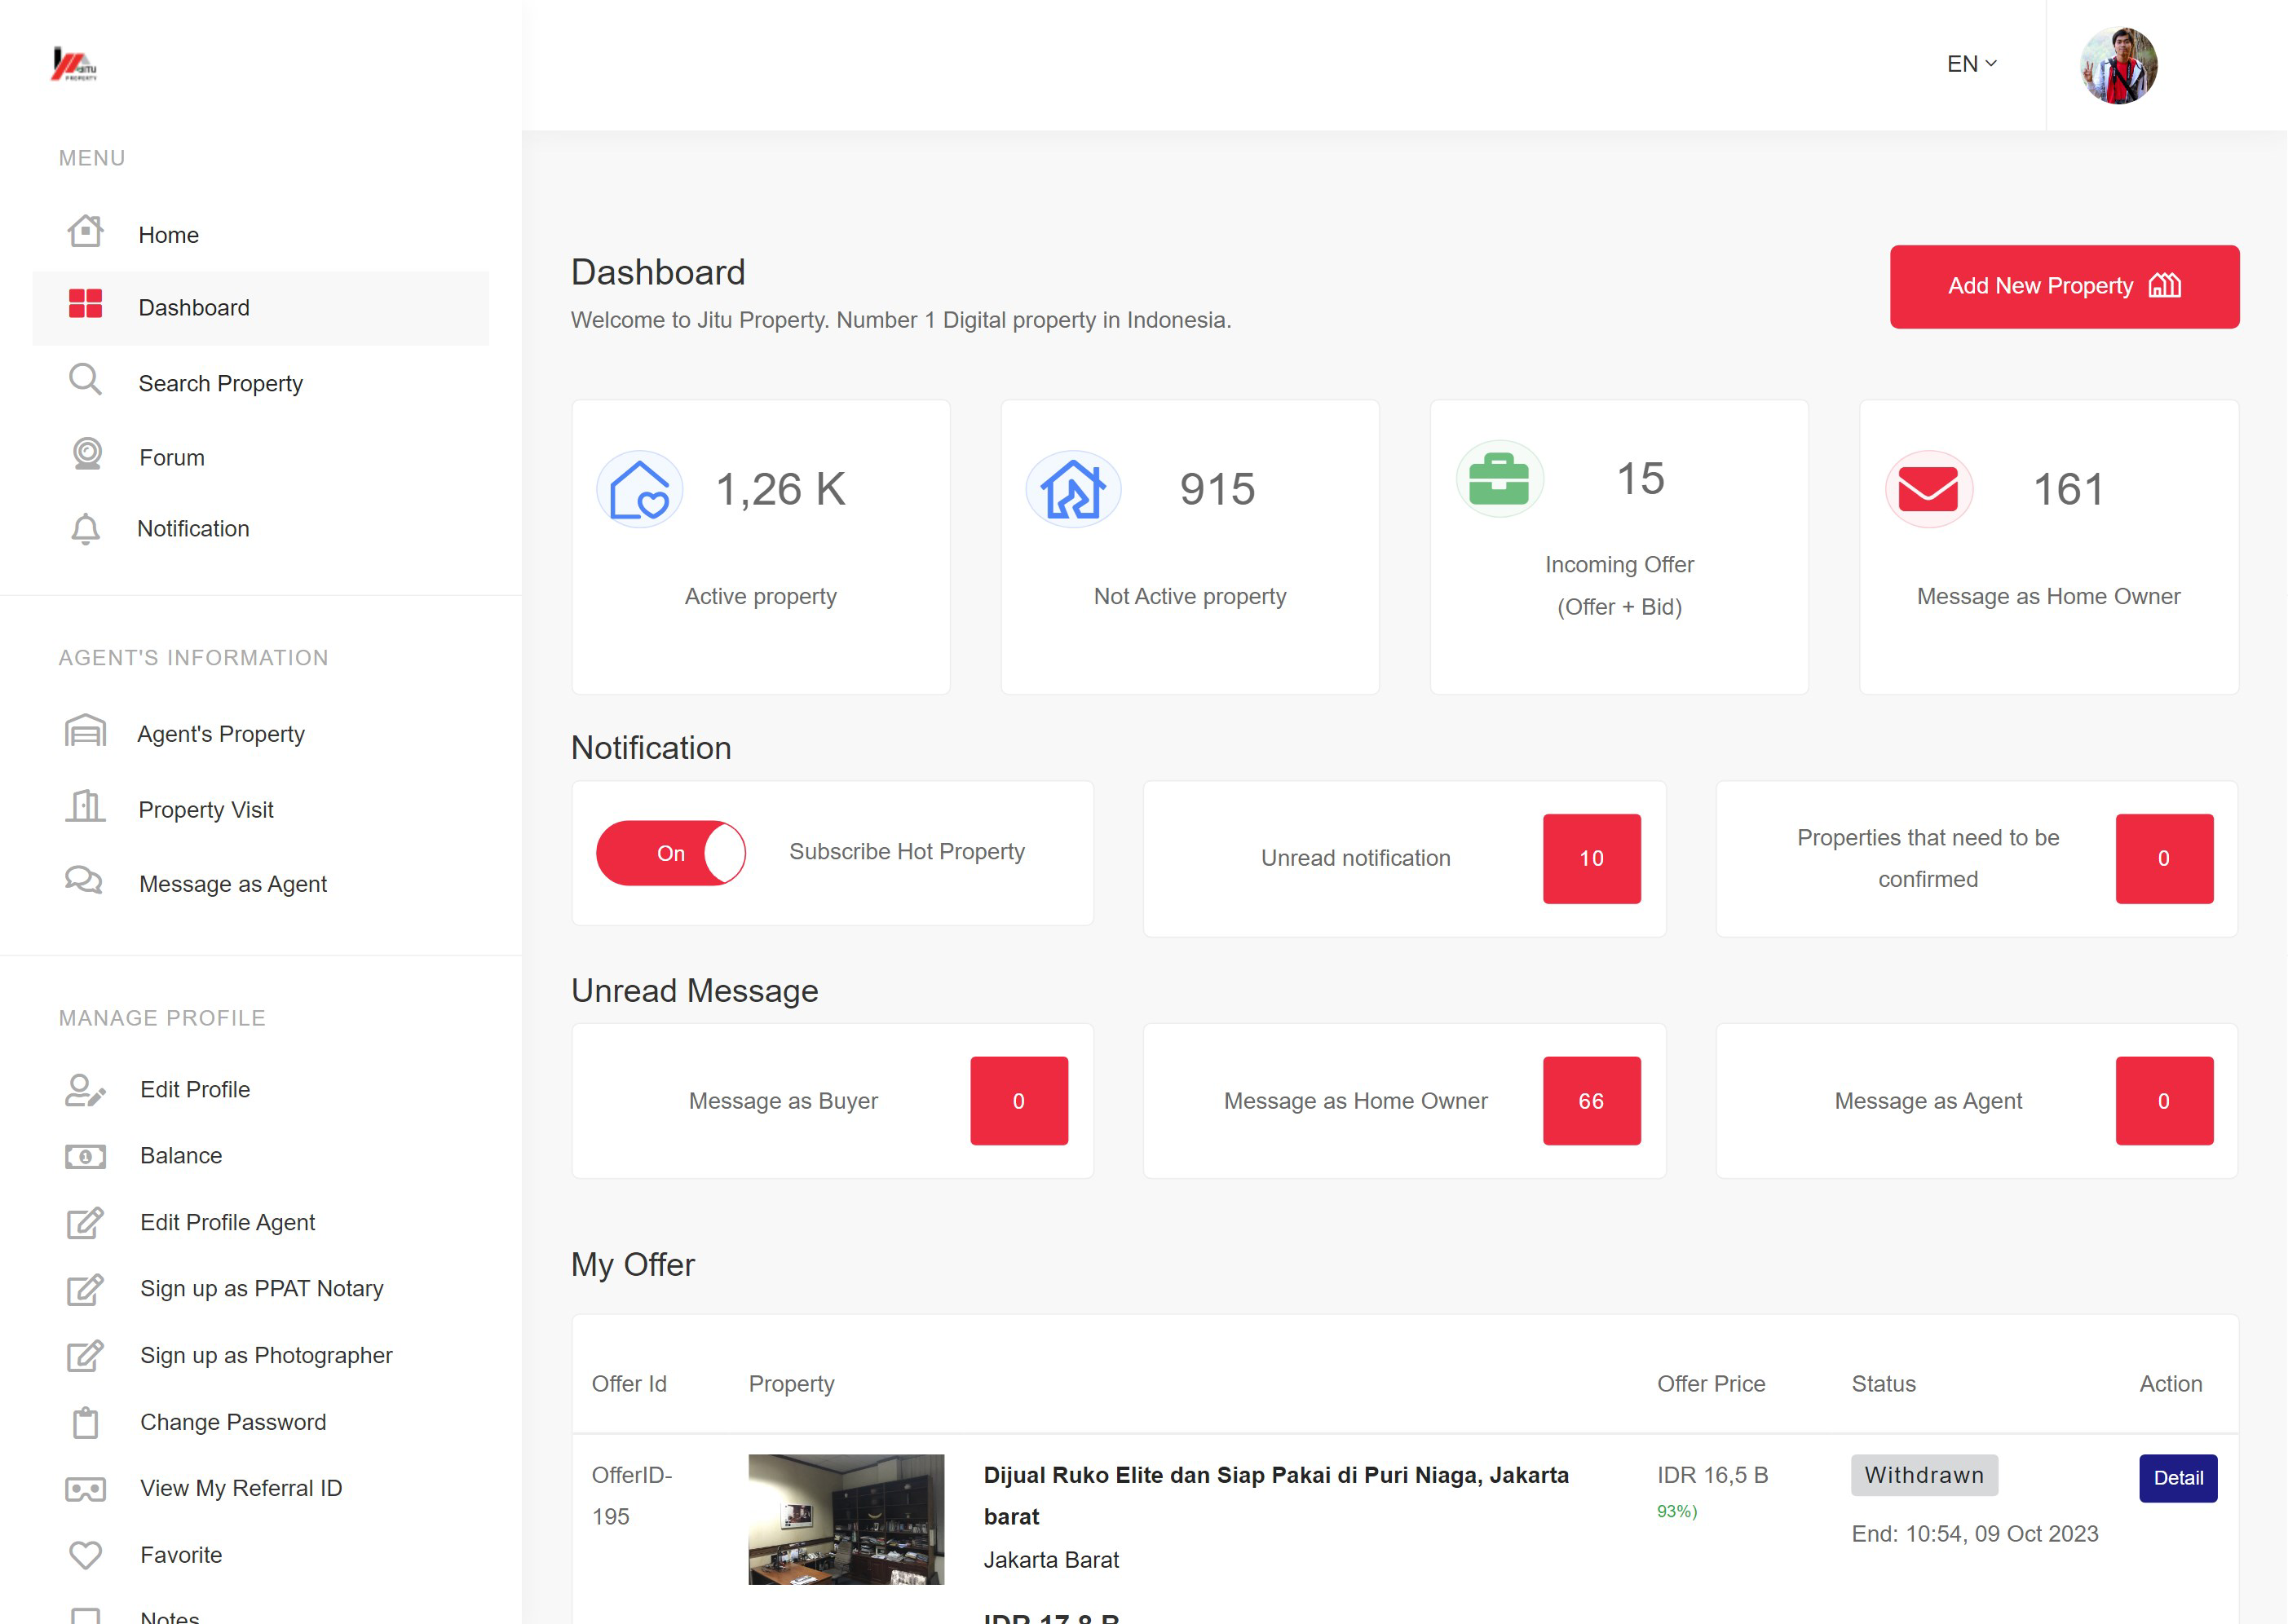Click the red Dashboard grid icon
Screen dimensions: 2288x1624
pos(85,305)
